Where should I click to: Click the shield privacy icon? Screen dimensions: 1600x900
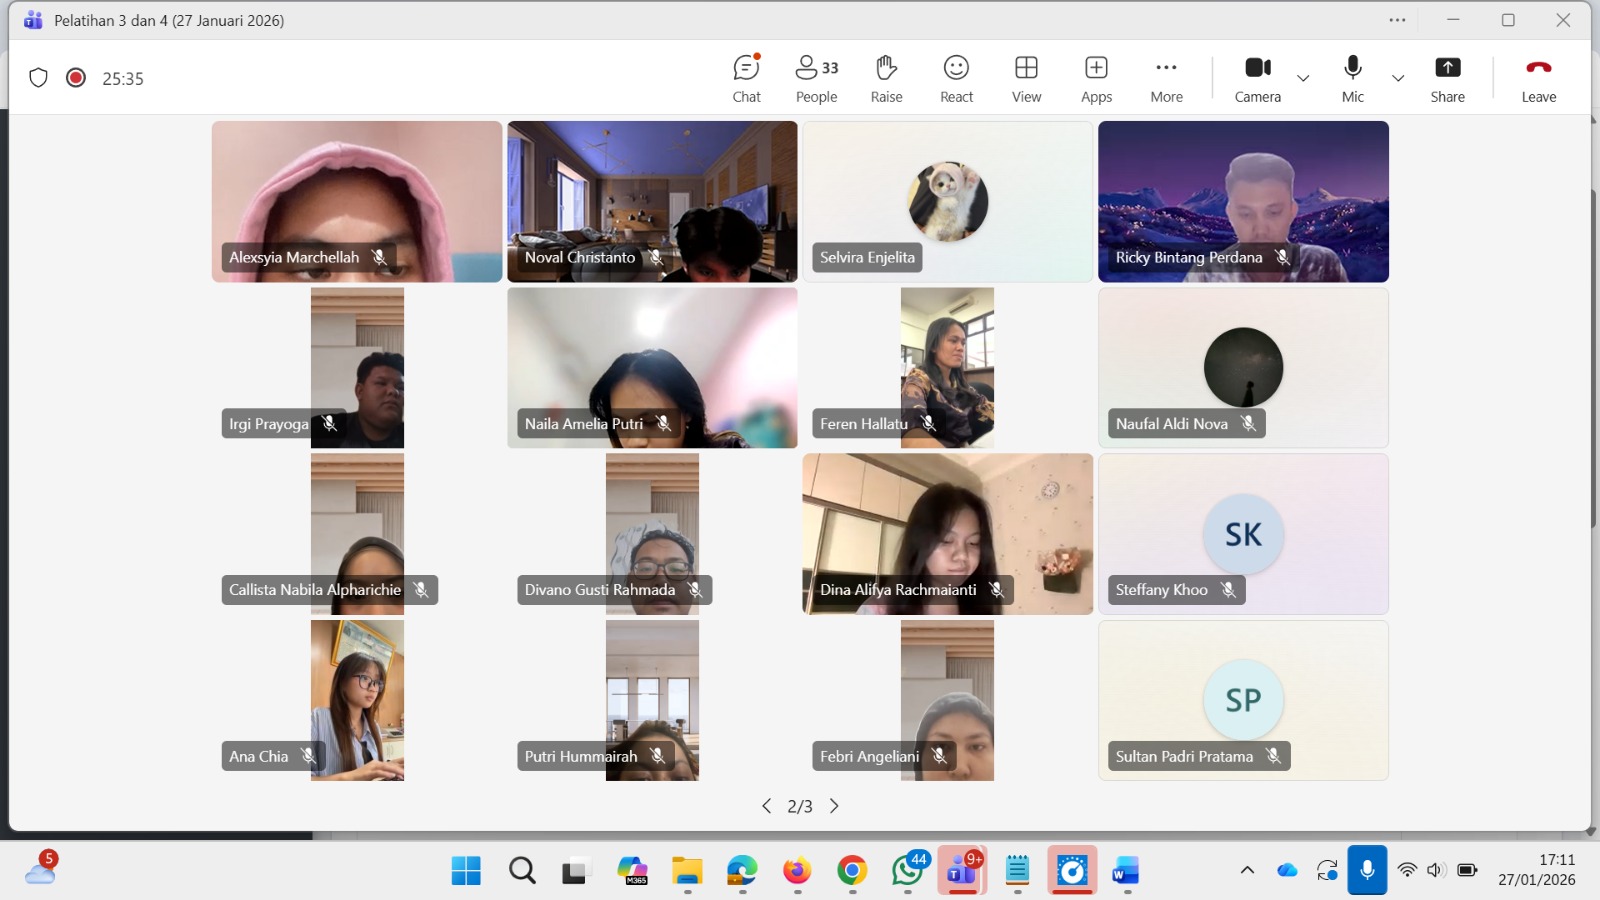(x=38, y=78)
